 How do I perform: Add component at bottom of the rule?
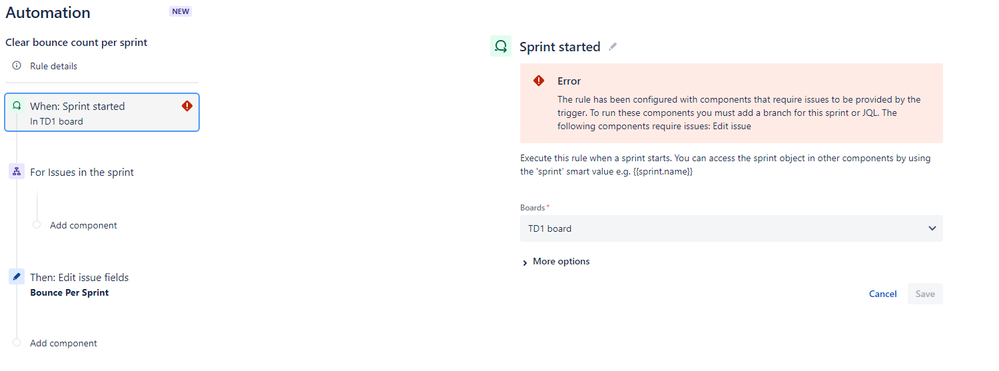[64, 343]
